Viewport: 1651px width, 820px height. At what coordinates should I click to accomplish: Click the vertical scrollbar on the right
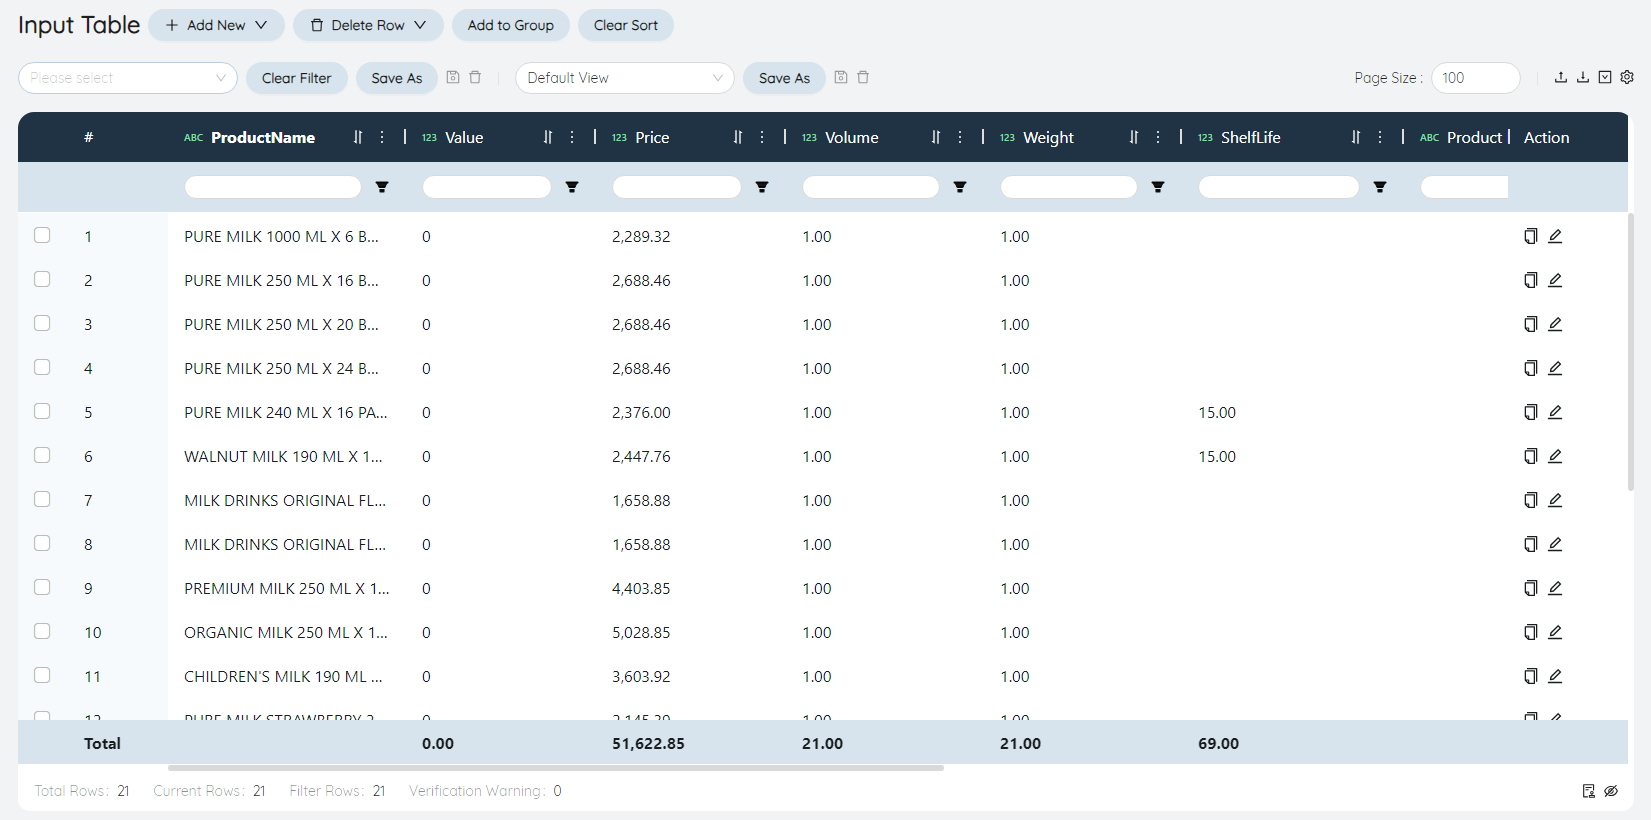1631,350
